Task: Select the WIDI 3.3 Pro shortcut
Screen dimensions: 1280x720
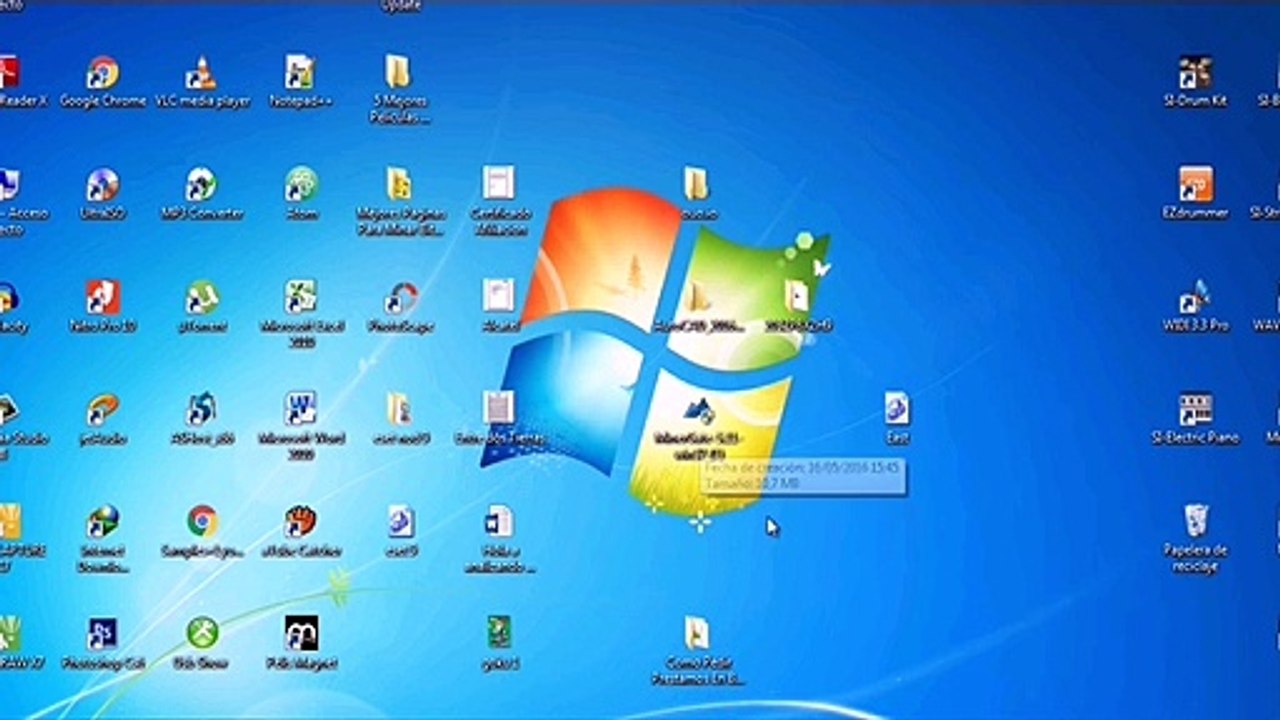Action: pyautogui.click(x=1195, y=297)
